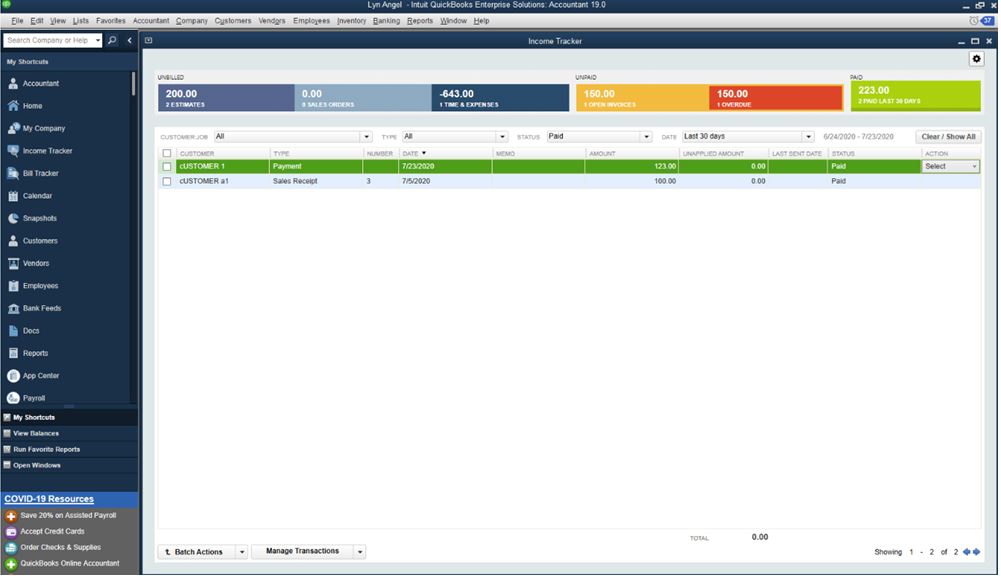Open the Action Select dropdown

point(951,166)
